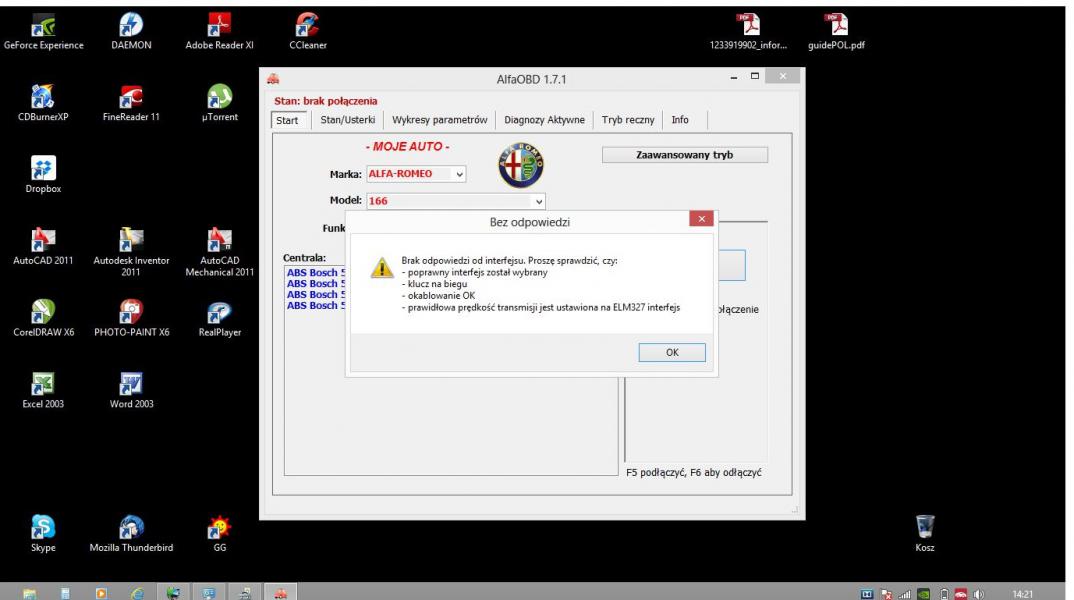Open the media player taskbar icon
The width and height of the screenshot is (1074, 600).
click(101, 593)
